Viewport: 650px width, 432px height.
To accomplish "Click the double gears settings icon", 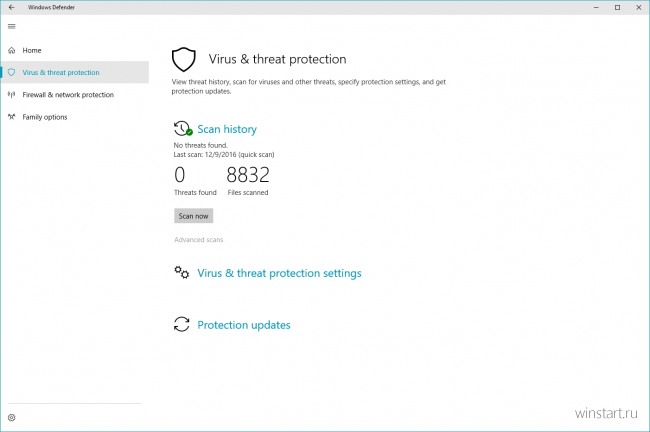I will (182, 273).
